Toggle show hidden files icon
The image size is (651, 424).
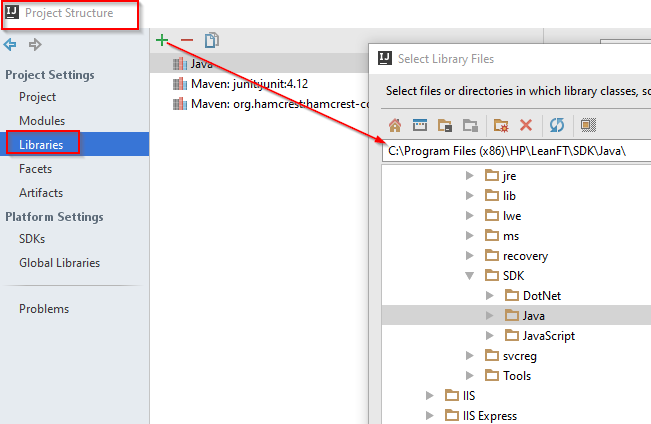[x=588, y=125]
